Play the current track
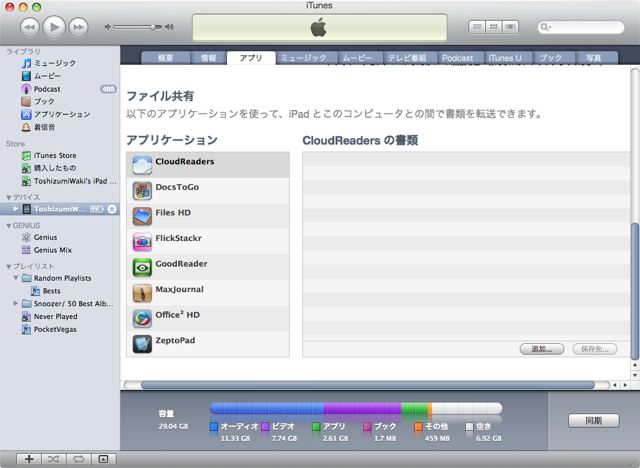Screen dimensions: 640x468 point(54,27)
